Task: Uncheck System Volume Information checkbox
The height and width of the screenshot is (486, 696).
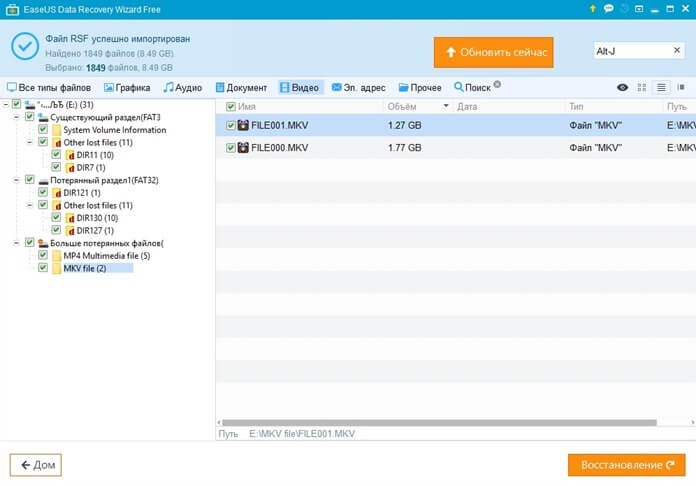Action: click(43, 129)
